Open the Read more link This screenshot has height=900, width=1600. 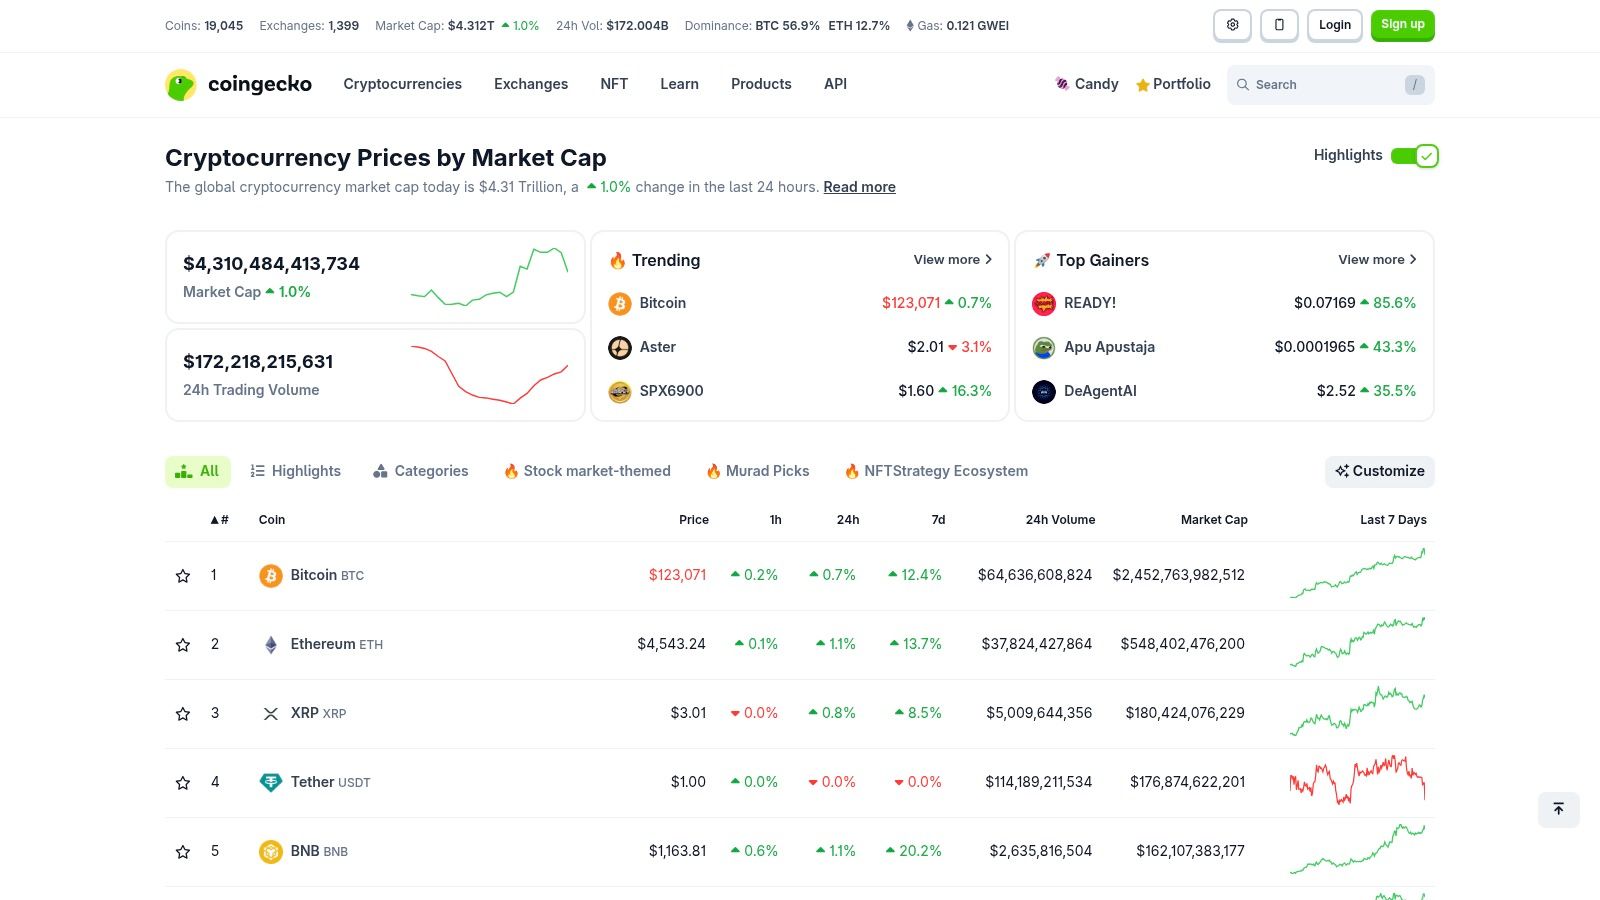coord(858,187)
